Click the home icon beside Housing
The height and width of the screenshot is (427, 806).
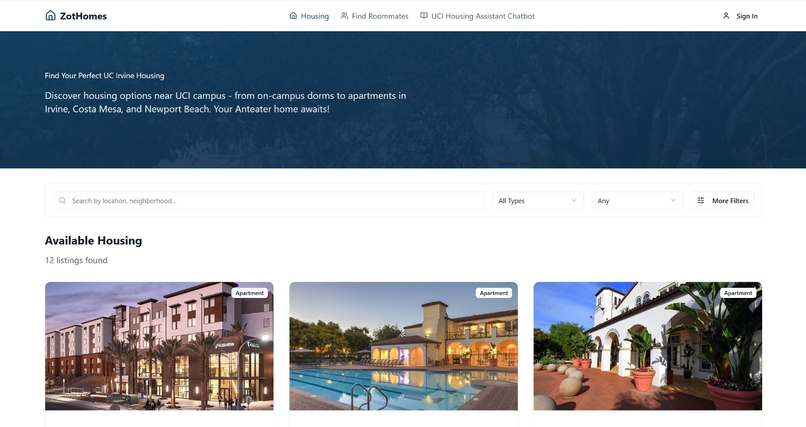[x=293, y=16]
